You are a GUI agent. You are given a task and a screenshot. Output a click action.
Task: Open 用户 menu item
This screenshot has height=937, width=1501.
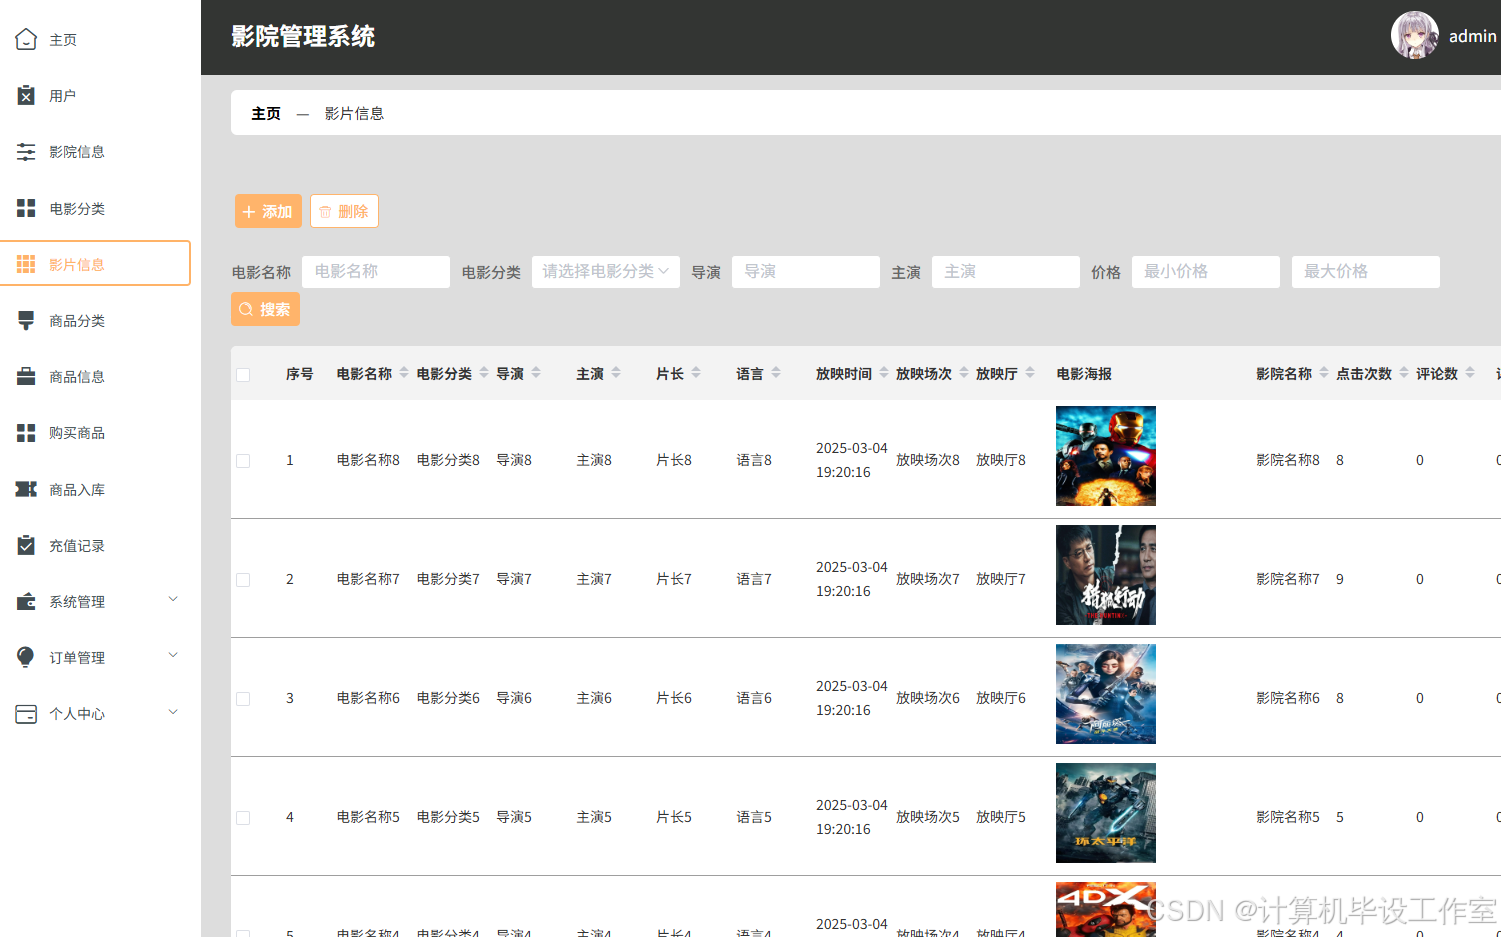click(63, 96)
